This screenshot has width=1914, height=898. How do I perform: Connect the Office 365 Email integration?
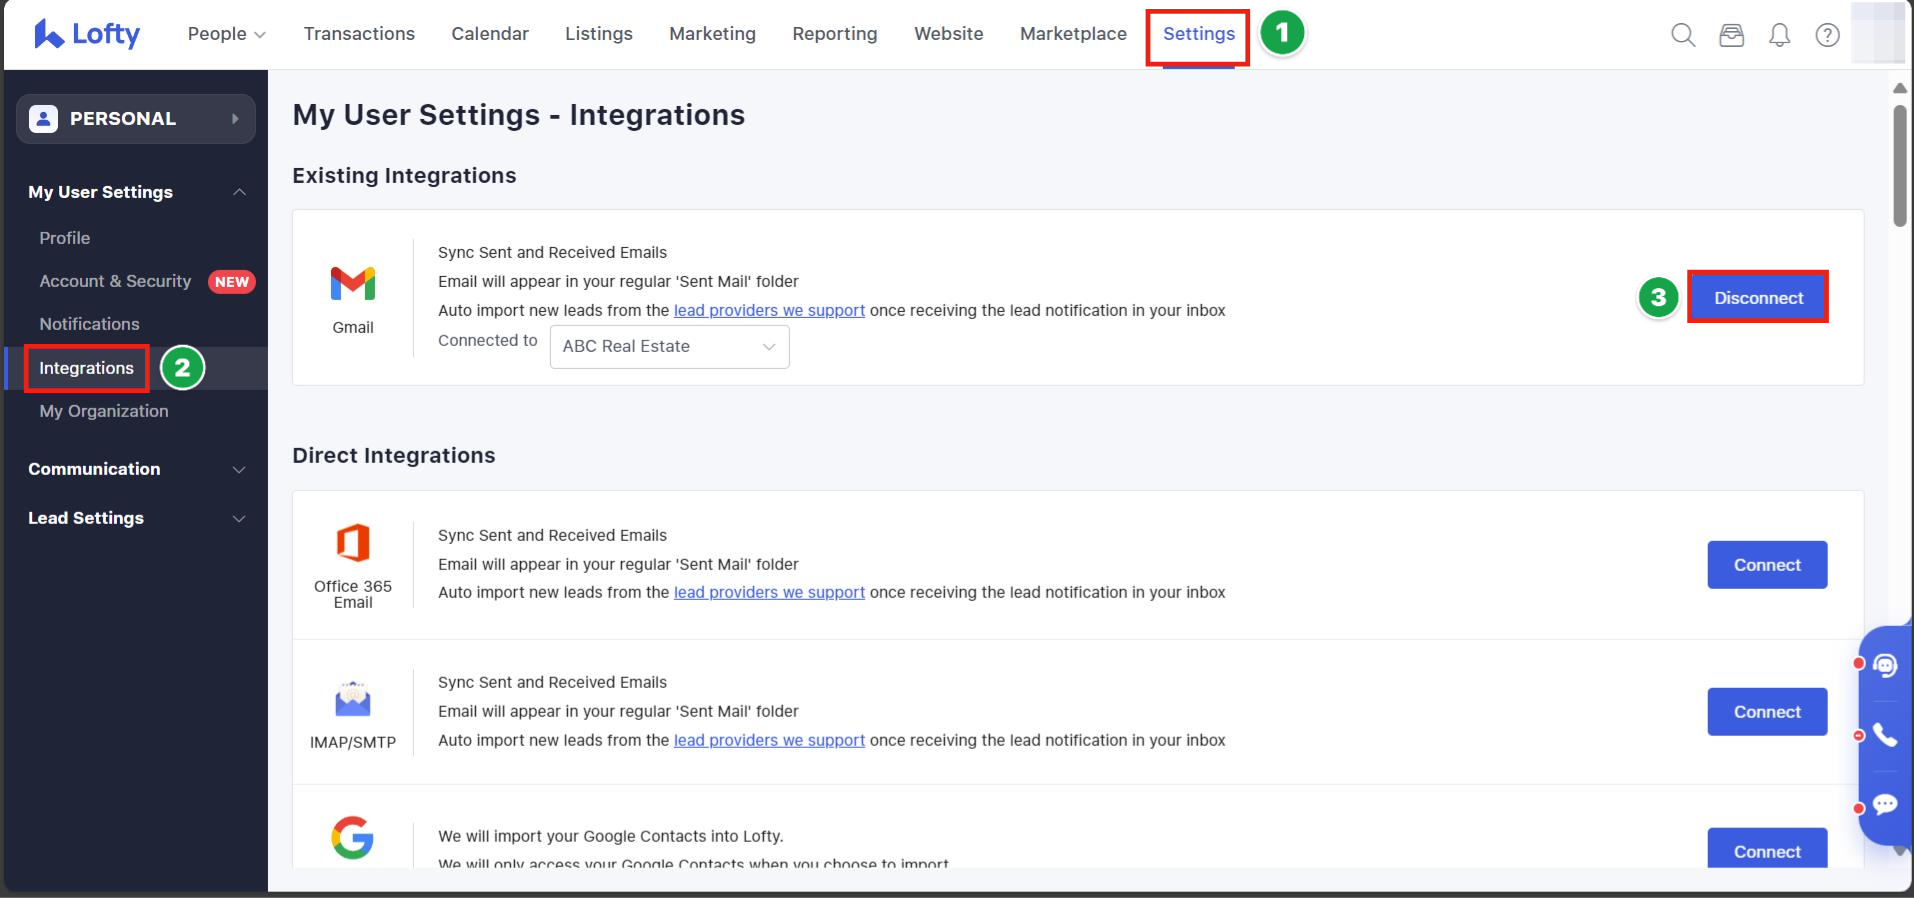(x=1767, y=565)
